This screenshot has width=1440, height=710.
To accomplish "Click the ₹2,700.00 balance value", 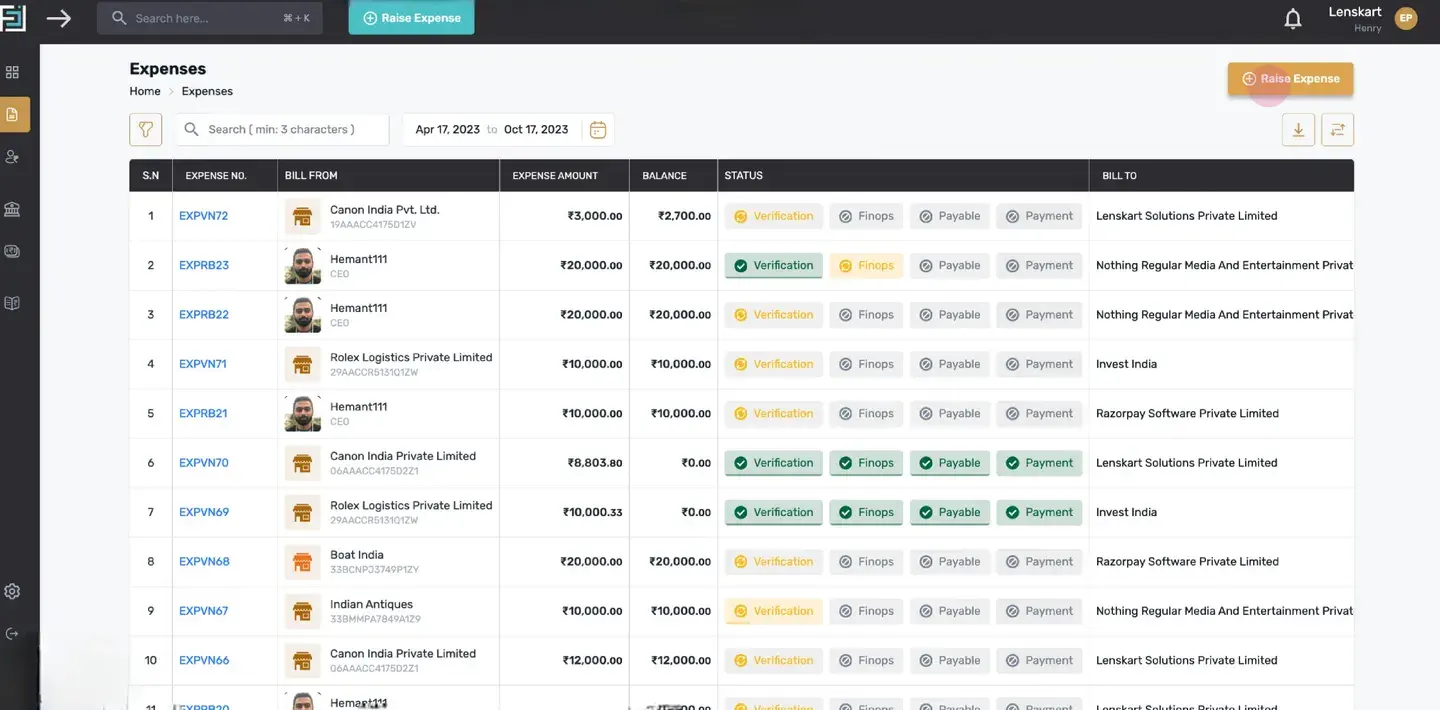I will [684, 216].
